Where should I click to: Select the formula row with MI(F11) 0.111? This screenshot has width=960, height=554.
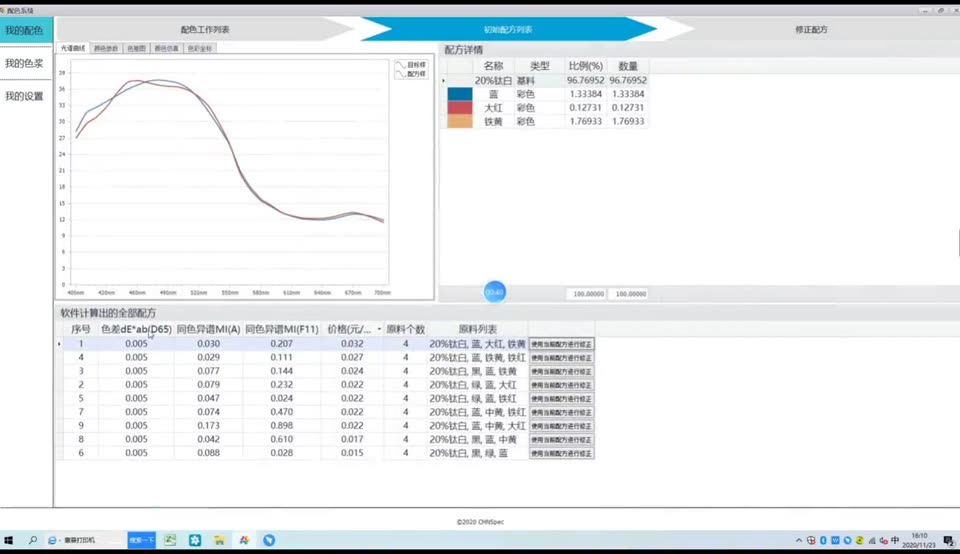click(x=325, y=357)
